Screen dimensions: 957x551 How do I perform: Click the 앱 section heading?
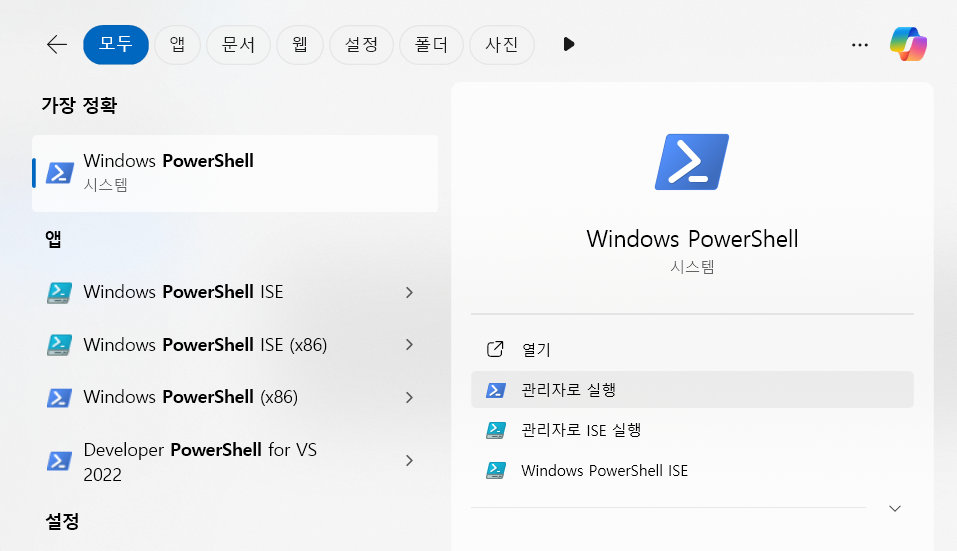point(53,239)
